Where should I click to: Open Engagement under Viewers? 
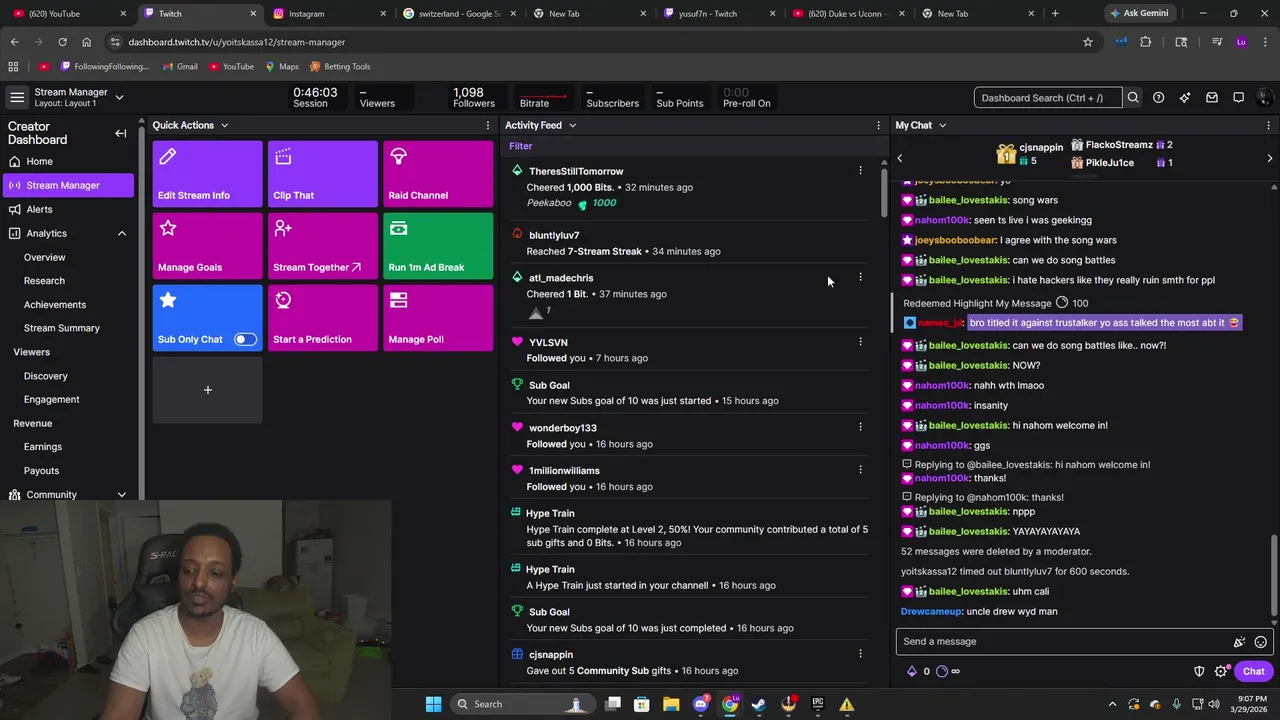[51, 399]
